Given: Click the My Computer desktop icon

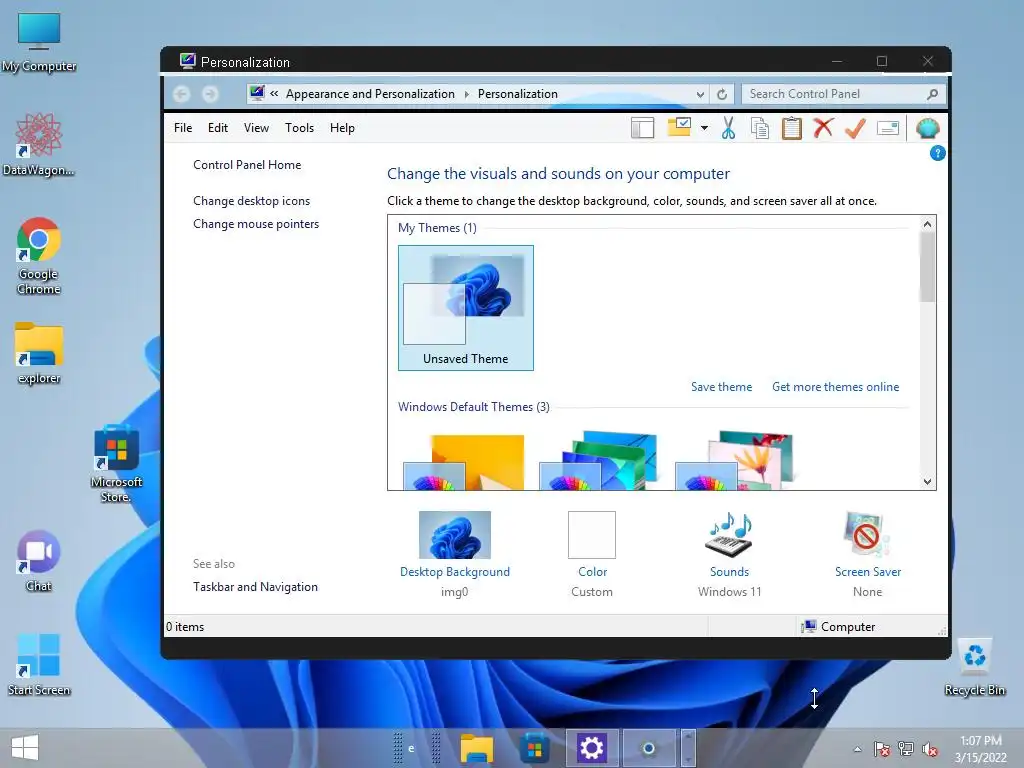Looking at the screenshot, I should coord(39,42).
